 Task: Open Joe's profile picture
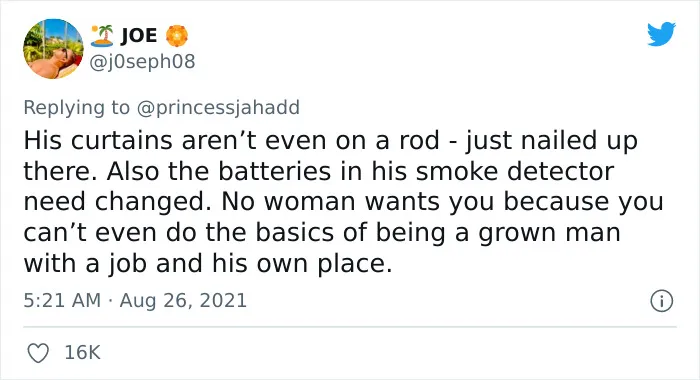(53, 49)
